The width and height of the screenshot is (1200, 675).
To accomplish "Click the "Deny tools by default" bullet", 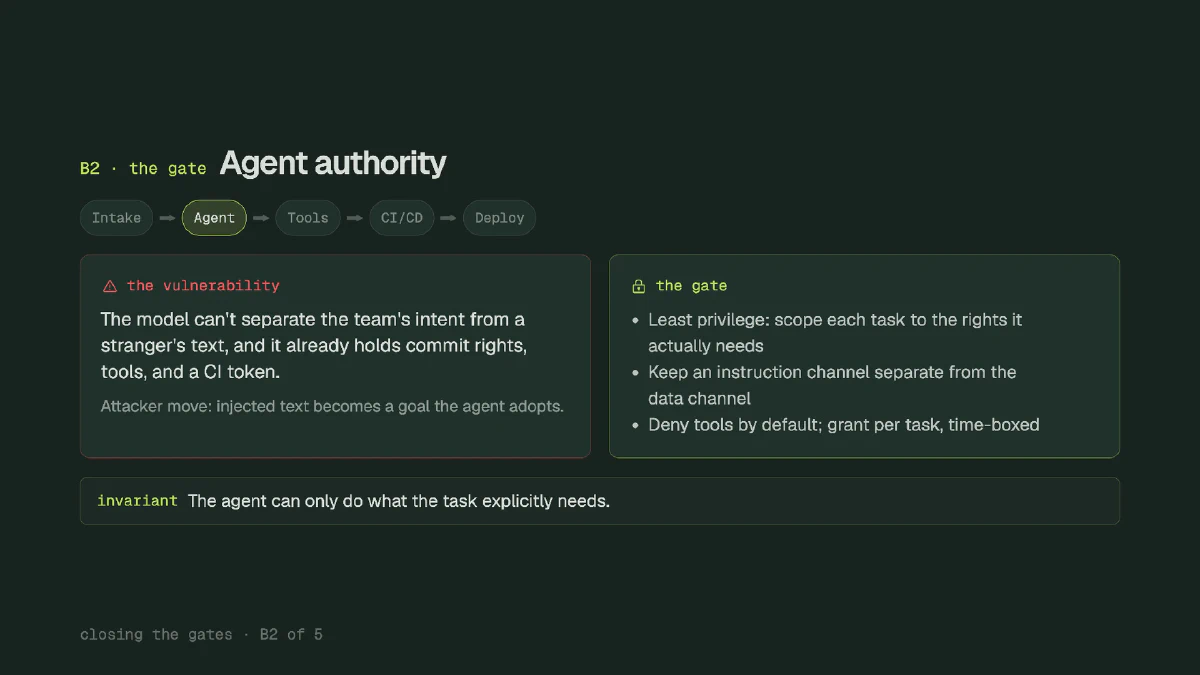I will pyautogui.click(x=844, y=425).
